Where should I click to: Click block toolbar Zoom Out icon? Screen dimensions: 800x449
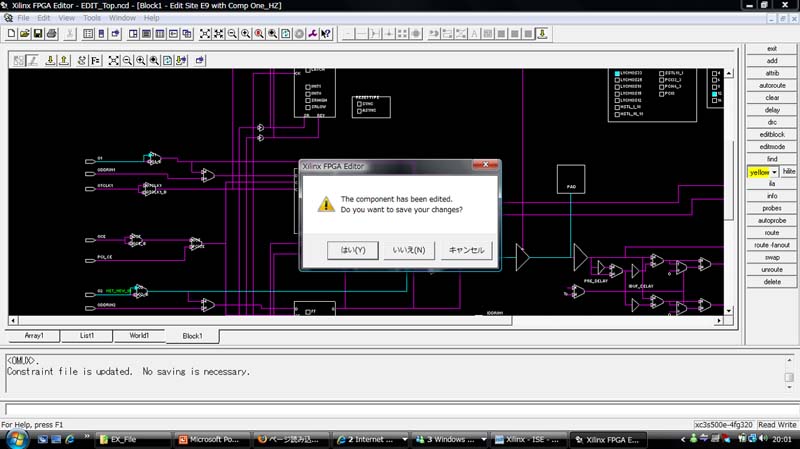(127, 61)
